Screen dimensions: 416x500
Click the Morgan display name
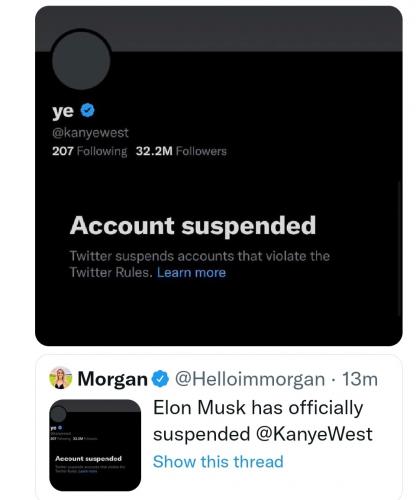[112, 379]
